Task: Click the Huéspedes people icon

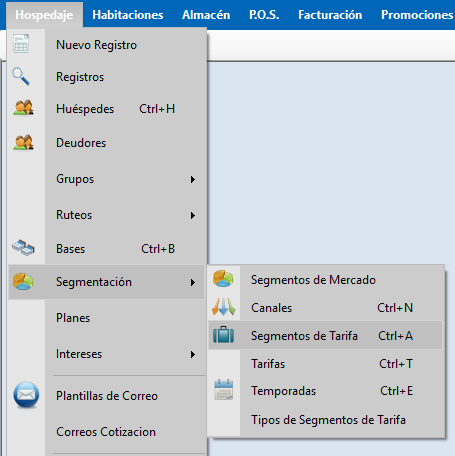Action: tap(23, 108)
